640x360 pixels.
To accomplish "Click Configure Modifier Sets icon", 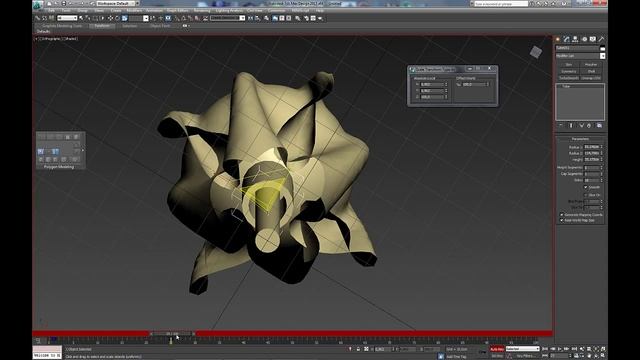I will coord(599,125).
